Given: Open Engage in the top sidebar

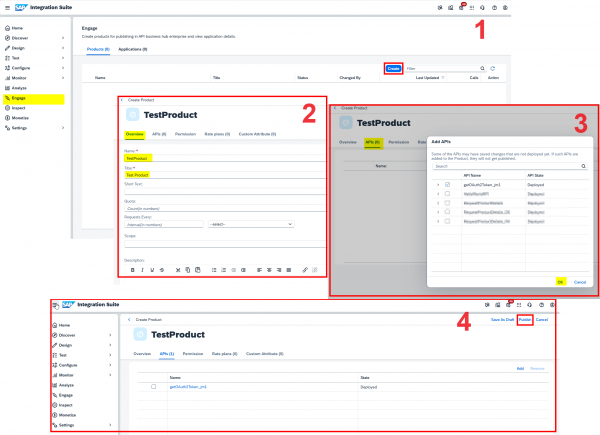Looking at the screenshot, I should (21, 99).
